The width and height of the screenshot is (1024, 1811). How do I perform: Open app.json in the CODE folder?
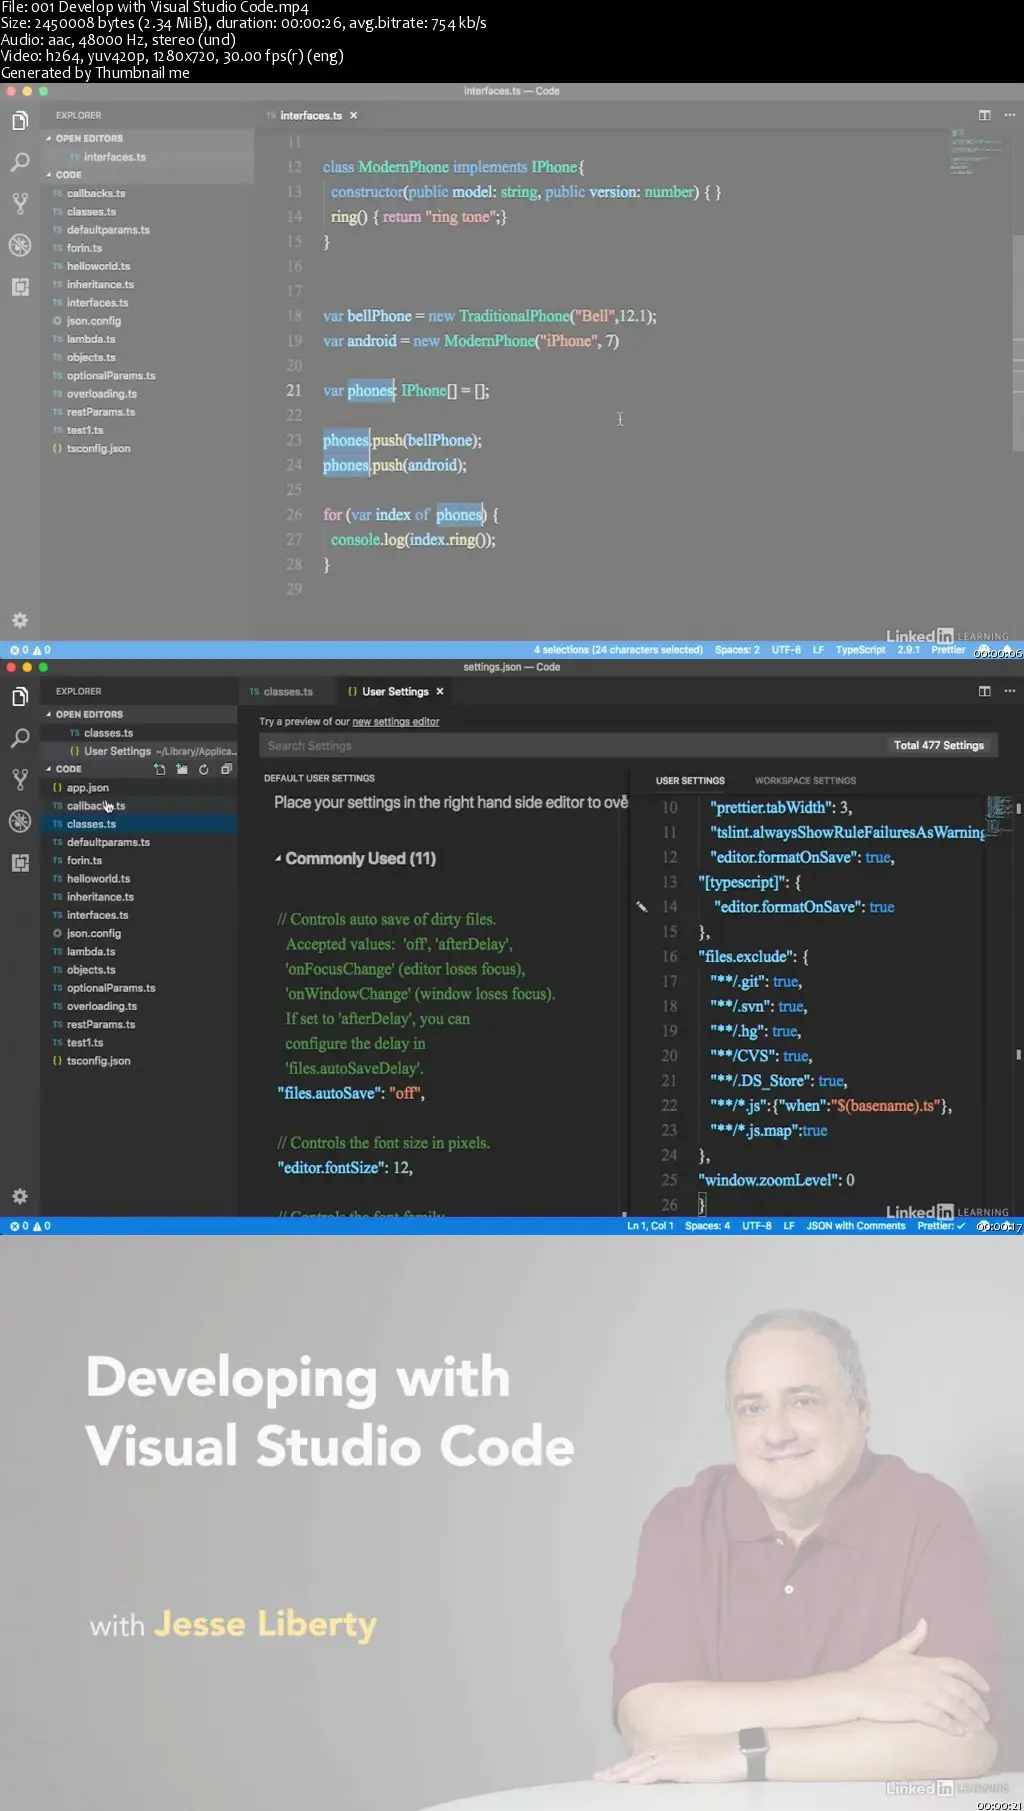pos(87,788)
